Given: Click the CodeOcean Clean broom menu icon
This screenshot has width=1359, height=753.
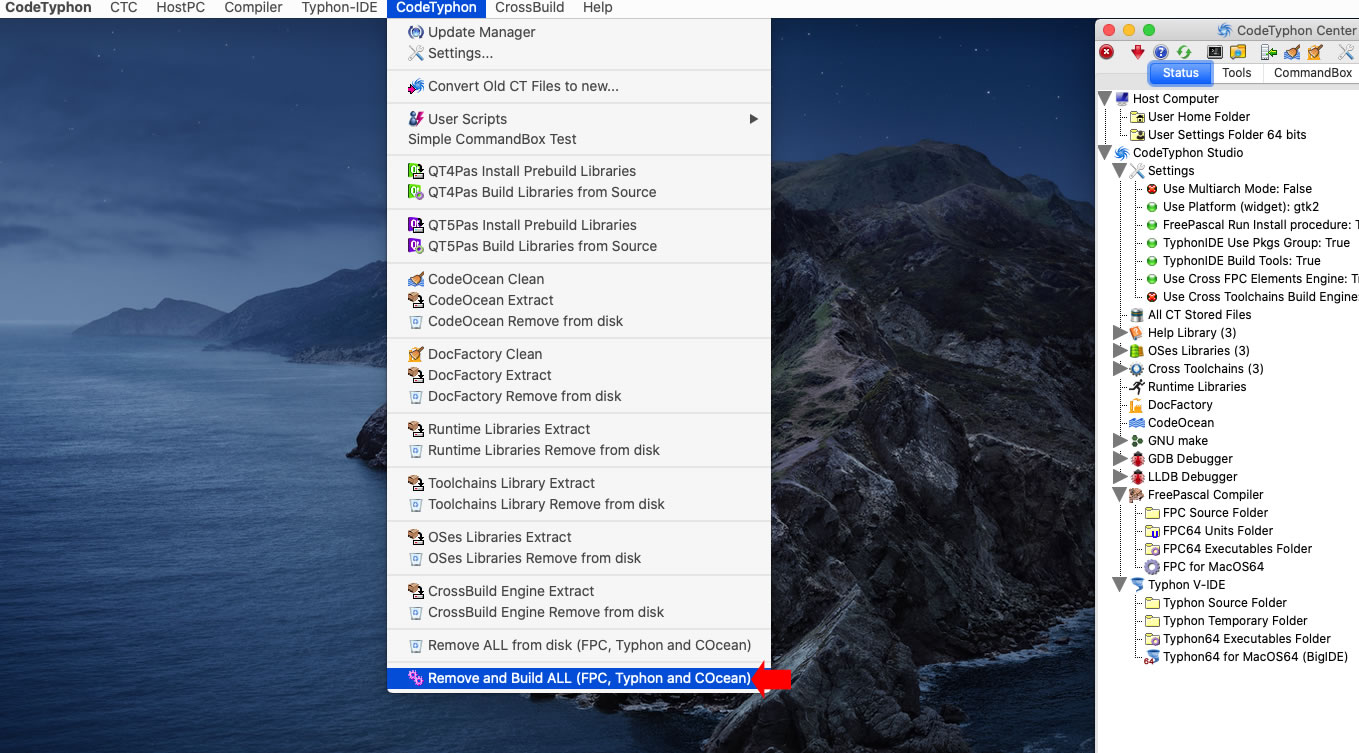Looking at the screenshot, I should [416, 279].
